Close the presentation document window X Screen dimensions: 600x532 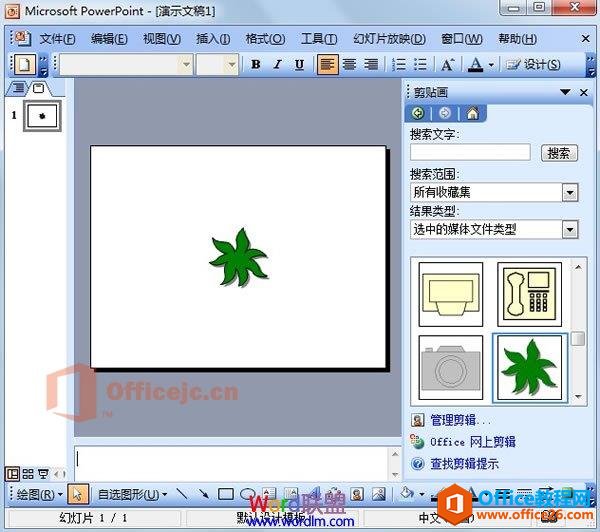(585, 38)
